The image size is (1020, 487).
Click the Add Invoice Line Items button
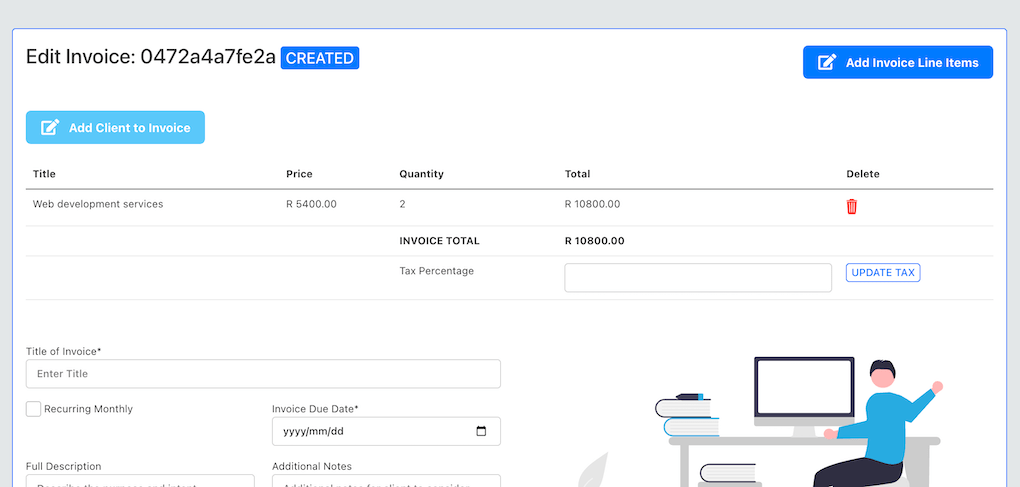898,62
